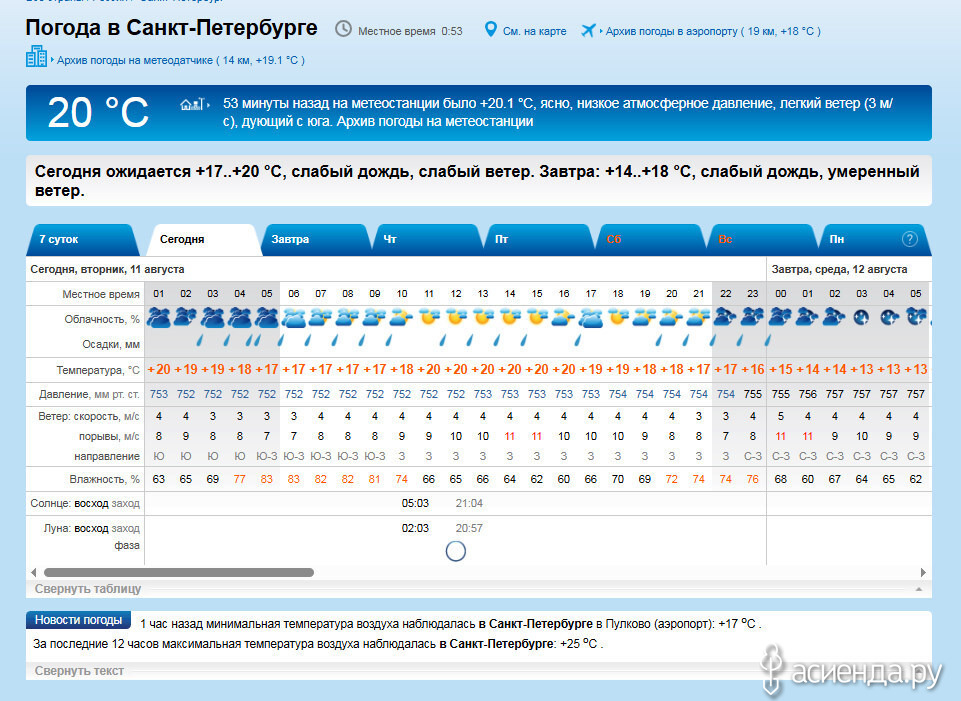Click the map pin location icon

490,29
